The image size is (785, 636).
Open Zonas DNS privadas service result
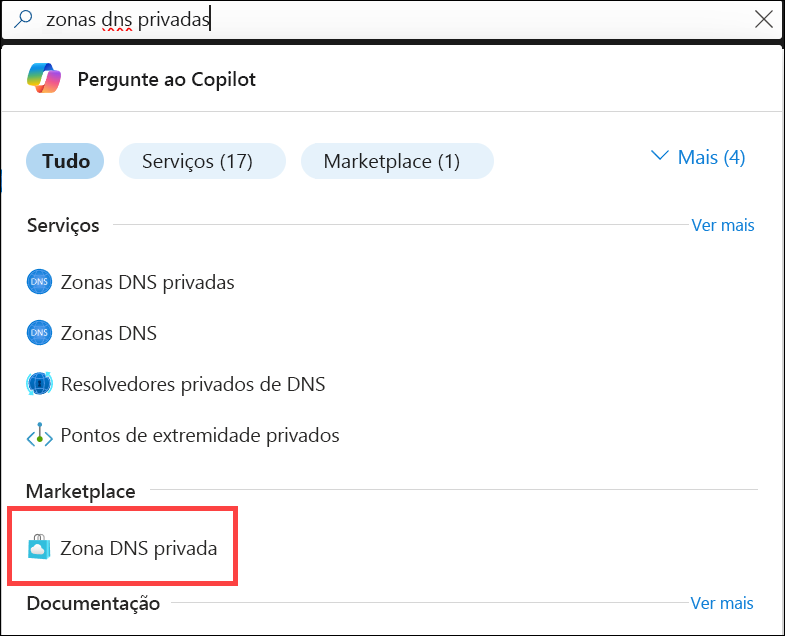point(148,282)
